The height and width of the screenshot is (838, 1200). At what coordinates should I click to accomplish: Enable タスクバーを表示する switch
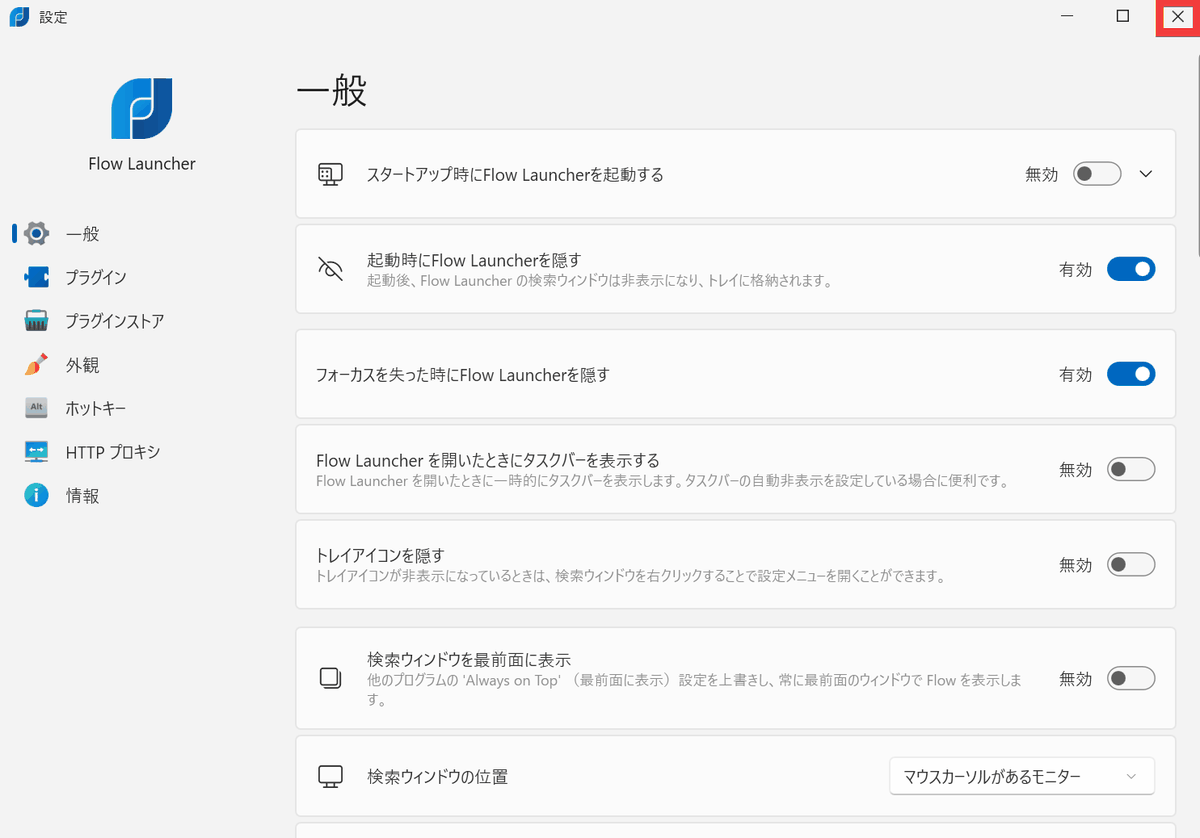point(1131,469)
